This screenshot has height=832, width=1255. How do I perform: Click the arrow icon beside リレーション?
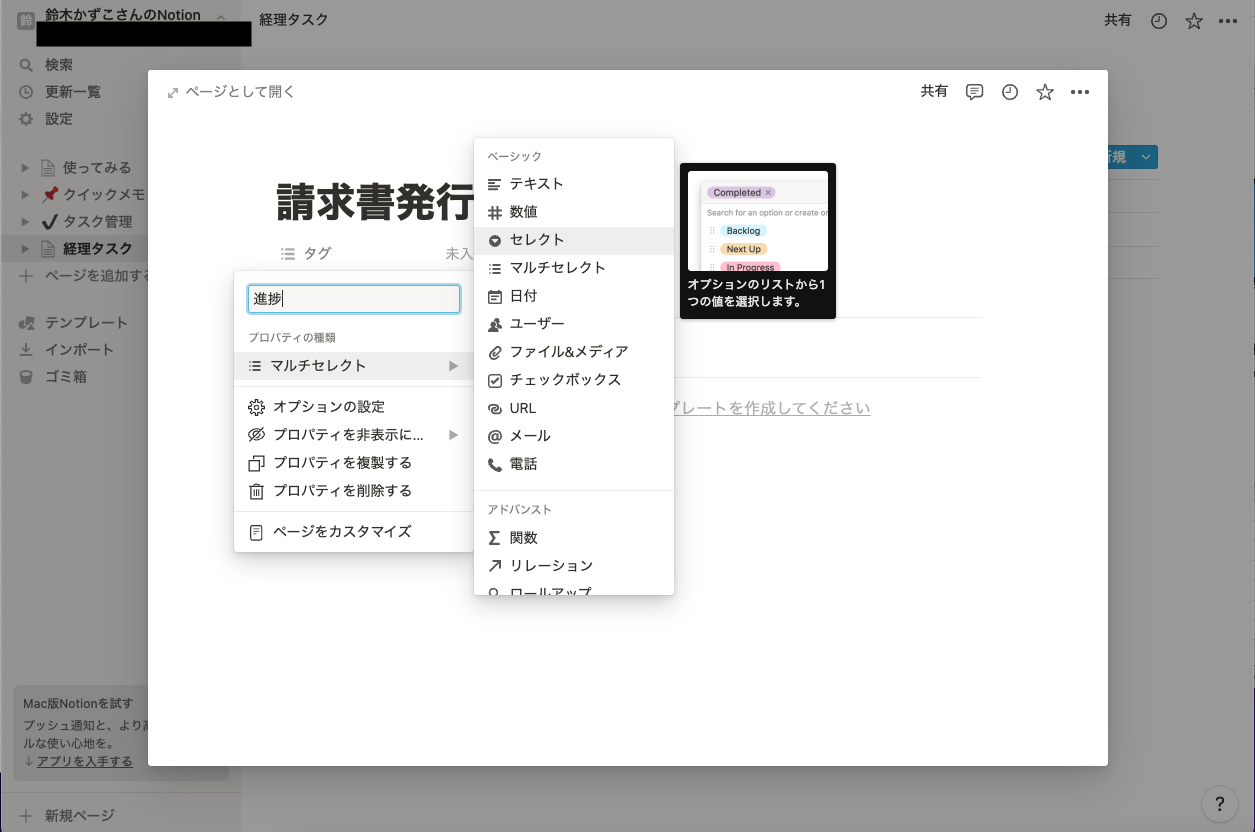pyautogui.click(x=494, y=566)
